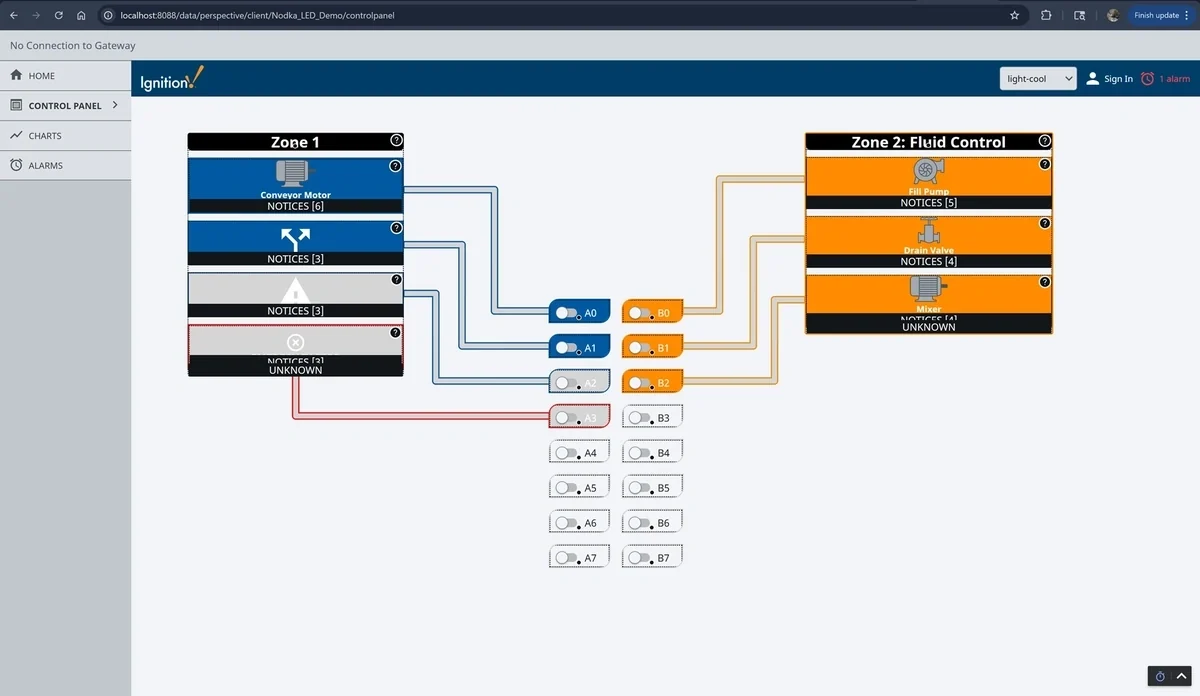Toggle the B7 switch

click(640, 558)
